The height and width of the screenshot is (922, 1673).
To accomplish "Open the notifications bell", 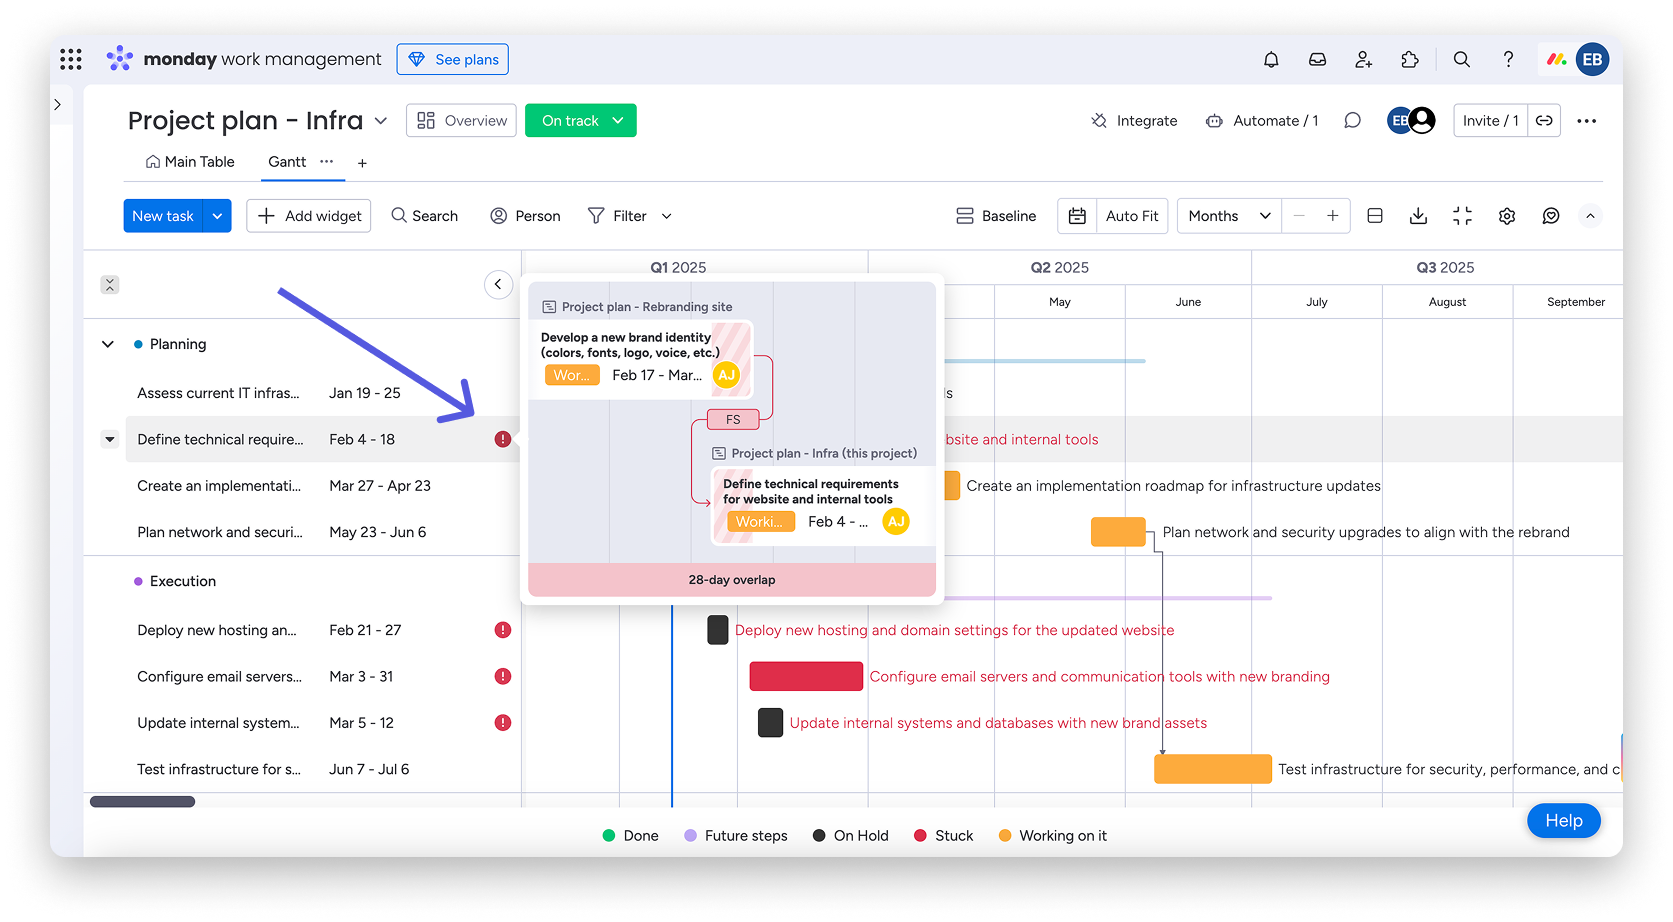I will tap(1271, 60).
